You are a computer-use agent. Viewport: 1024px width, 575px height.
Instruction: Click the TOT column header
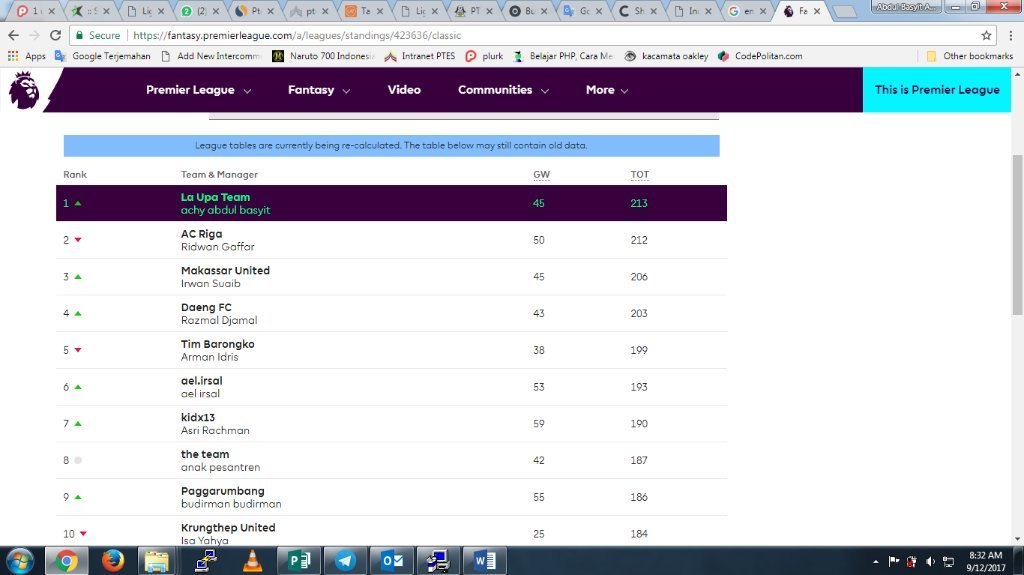[639, 174]
